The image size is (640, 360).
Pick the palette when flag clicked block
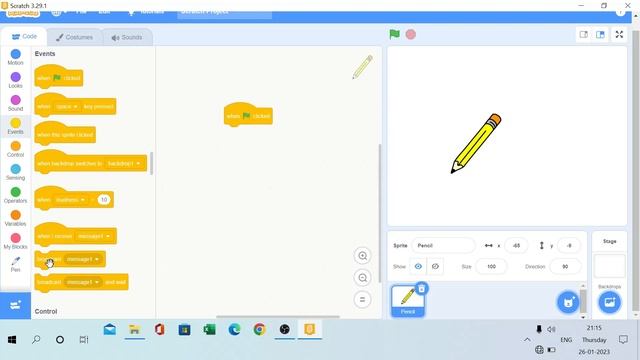59,76
